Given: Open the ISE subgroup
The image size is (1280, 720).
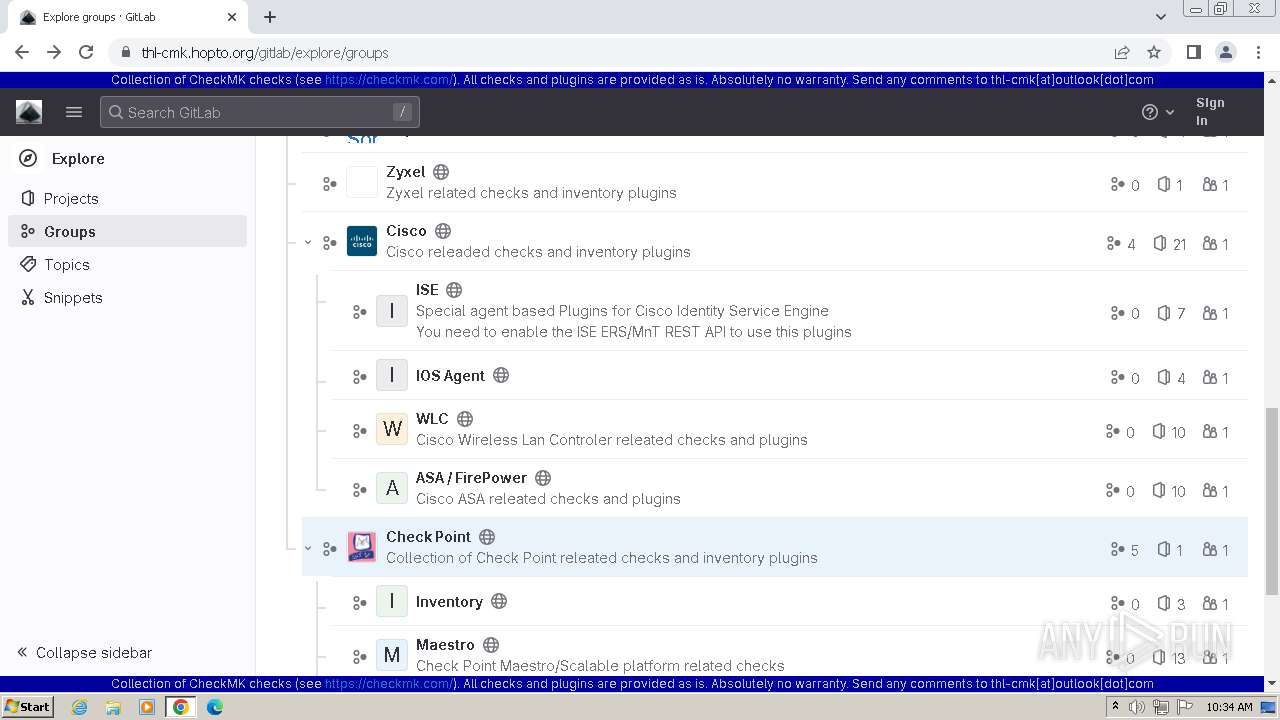Looking at the screenshot, I should tap(427, 290).
